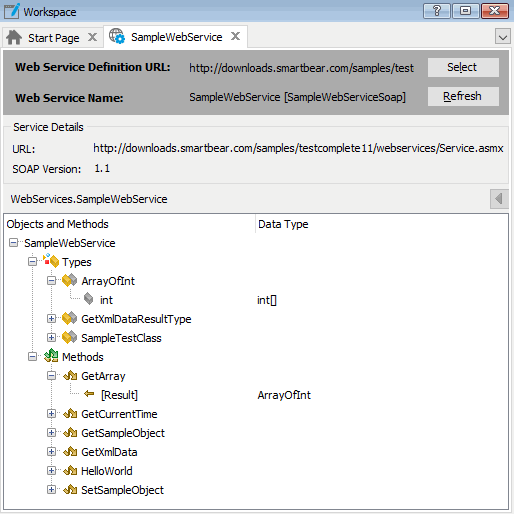This screenshot has width=514, height=514.
Task: Switch to the SampleWebService tab
Action: tap(176, 37)
